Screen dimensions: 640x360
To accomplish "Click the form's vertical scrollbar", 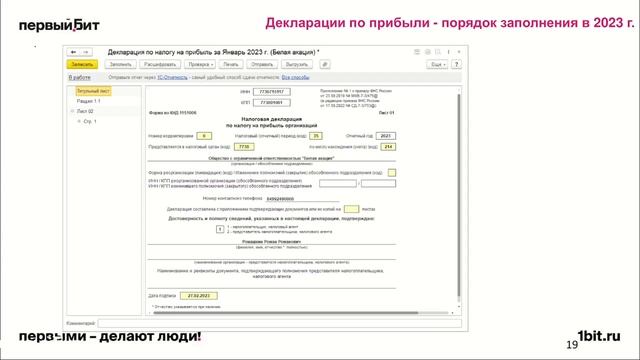I will (x=459, y=196).
